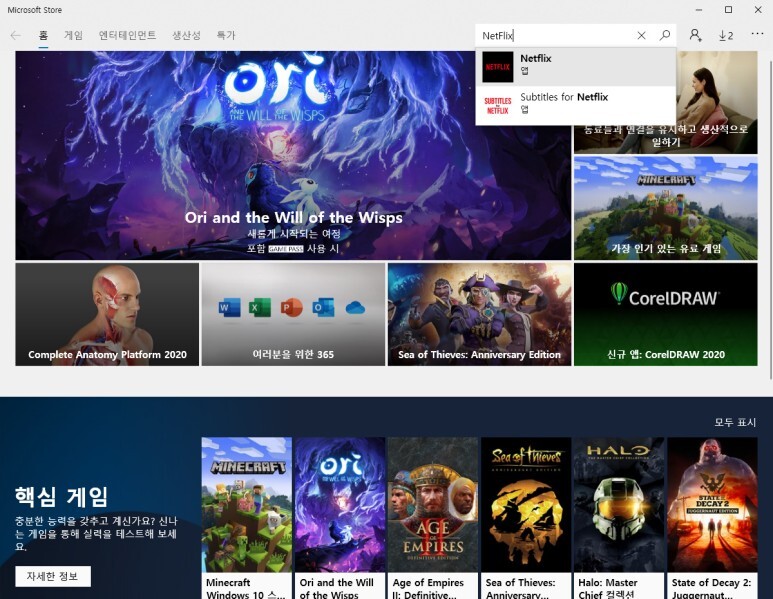Click inside the NetFlix search field
This screenshot has height=599, width=773.
click(x=555, y=35)
